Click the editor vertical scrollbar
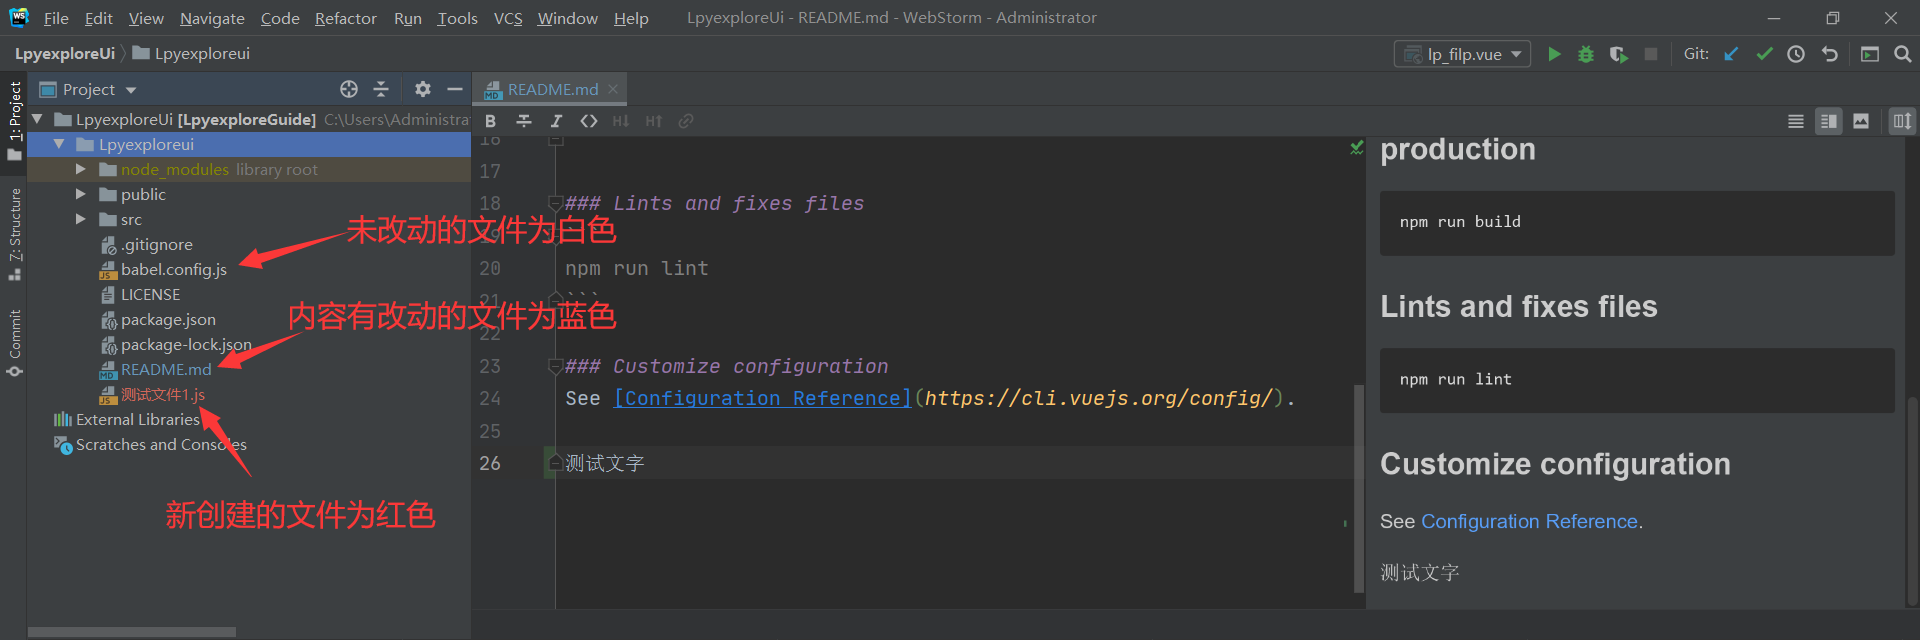Viewport: 1920px width, 640px height. tap(1359, 489)
